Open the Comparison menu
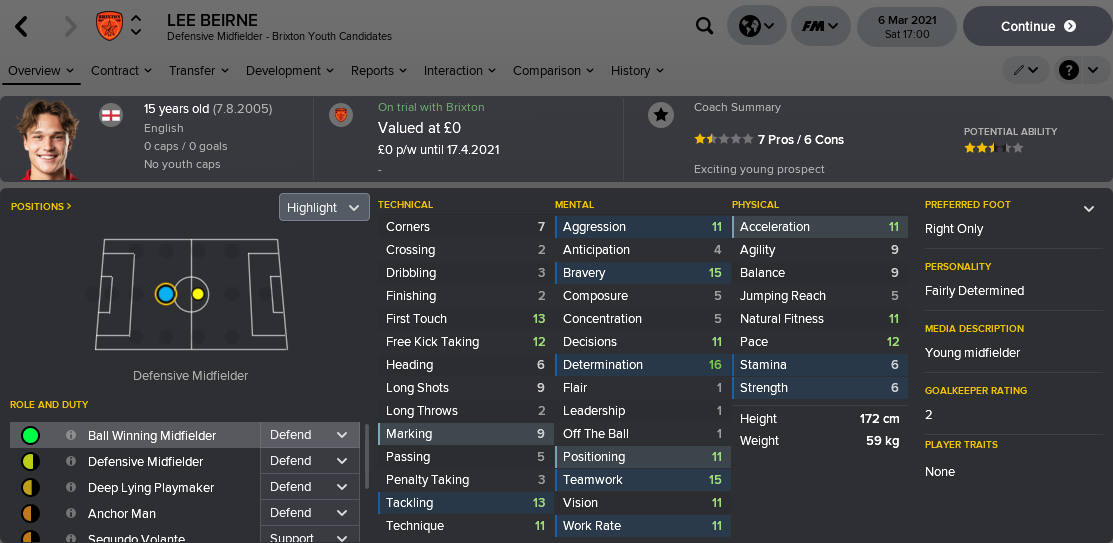 (553, 71)
